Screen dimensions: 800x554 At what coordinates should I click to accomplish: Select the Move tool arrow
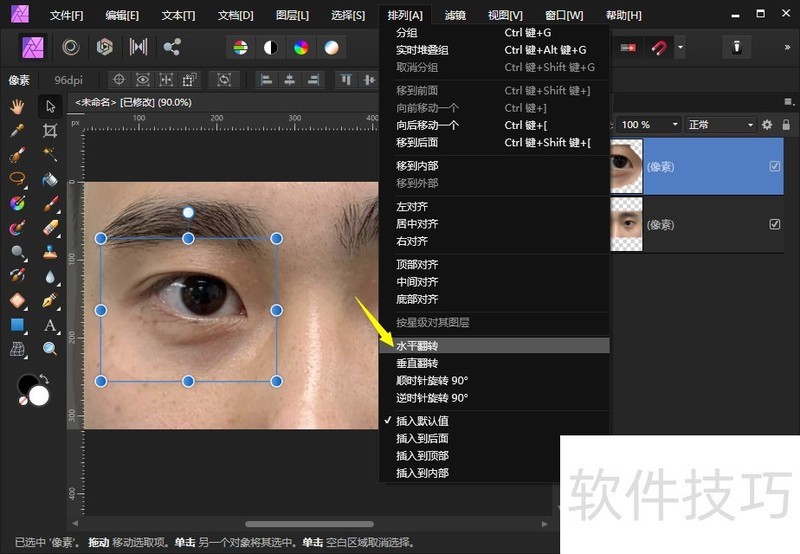pos(50,107)
